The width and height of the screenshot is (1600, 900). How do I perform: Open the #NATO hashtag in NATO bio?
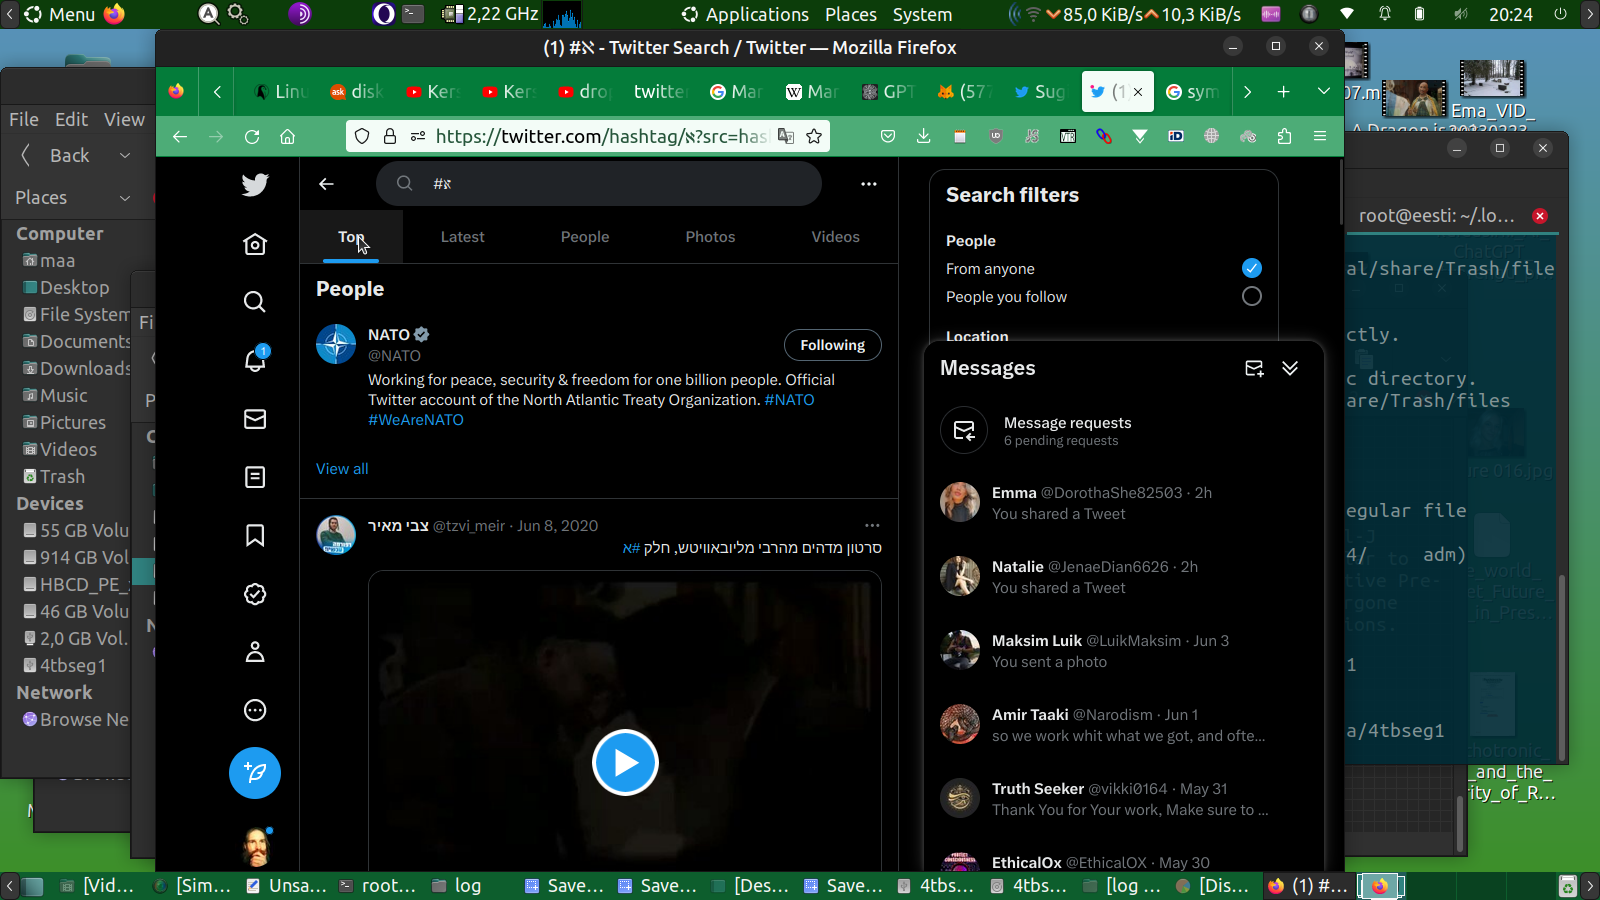tap(789, 400)
